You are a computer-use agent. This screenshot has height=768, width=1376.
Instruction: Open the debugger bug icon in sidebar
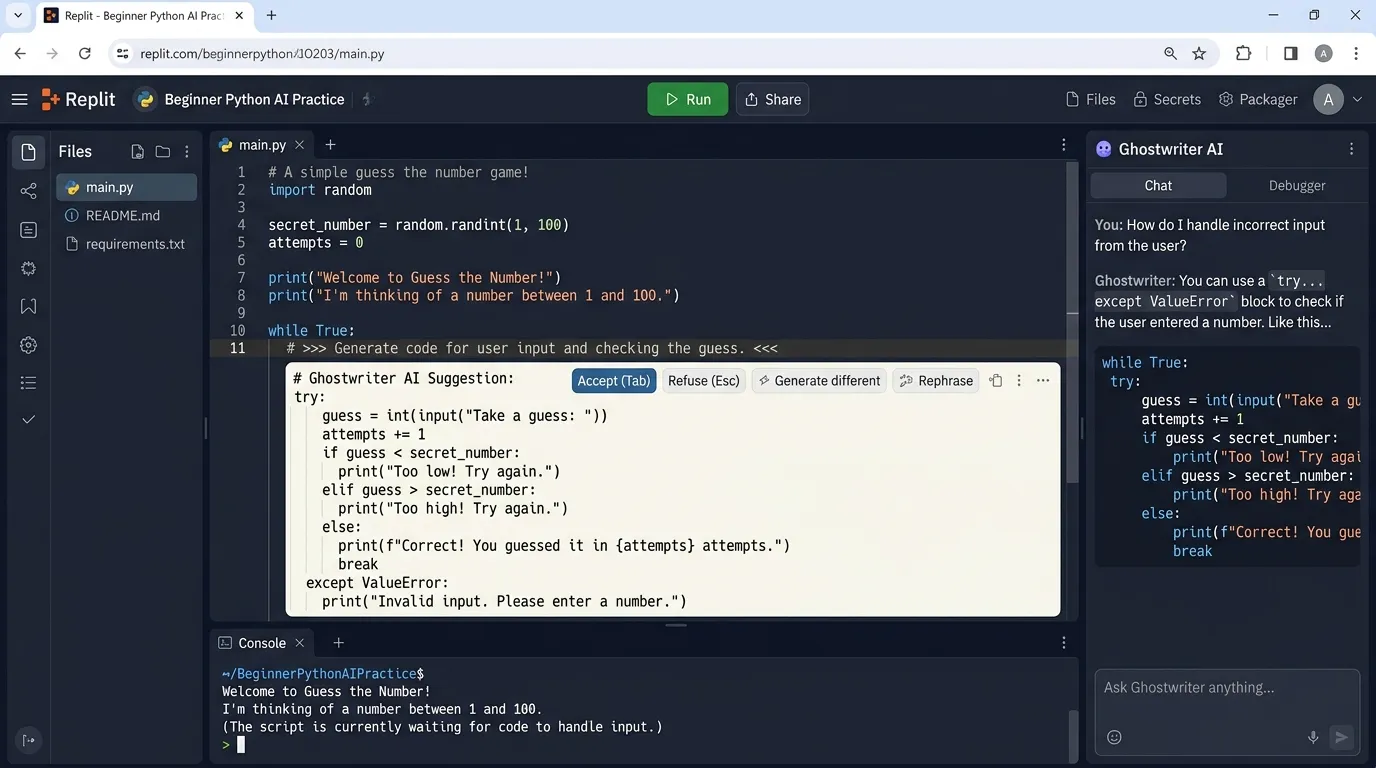click(29, 268)
